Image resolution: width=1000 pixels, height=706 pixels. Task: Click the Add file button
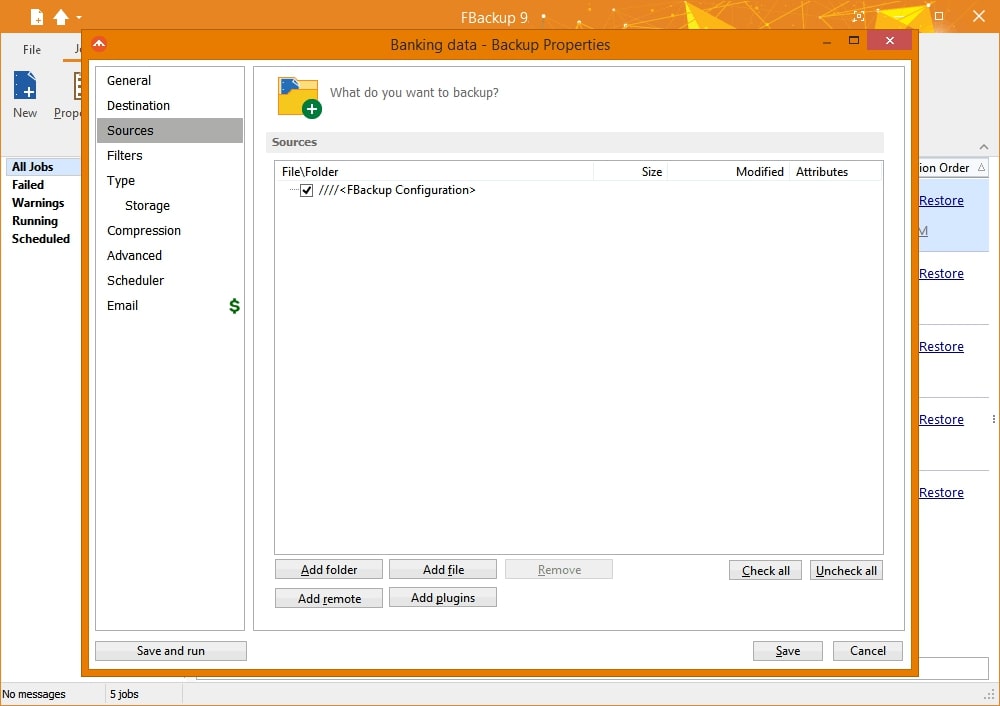click(x=443, y=570)
